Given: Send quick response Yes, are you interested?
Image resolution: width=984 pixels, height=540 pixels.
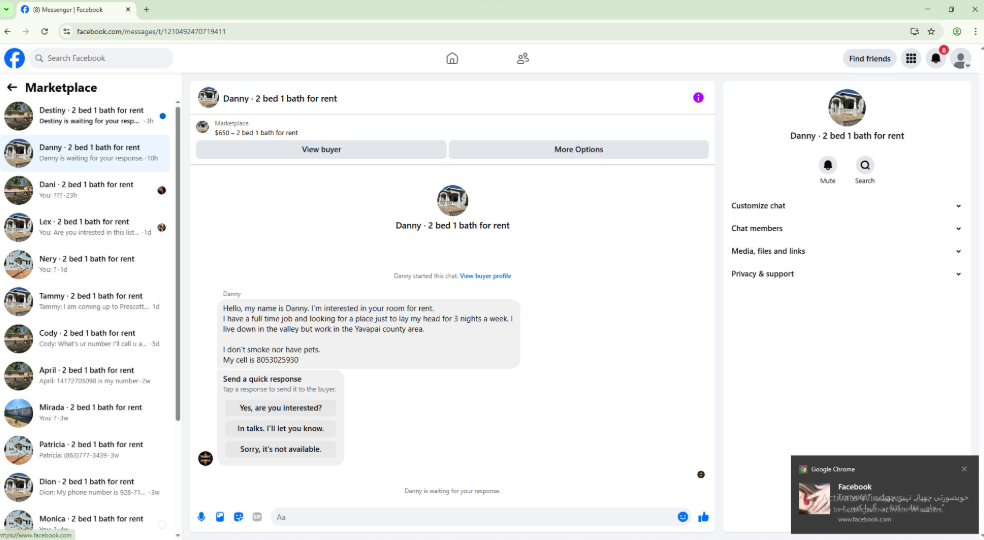Looking at the screenshot, I should pos(281,408).
